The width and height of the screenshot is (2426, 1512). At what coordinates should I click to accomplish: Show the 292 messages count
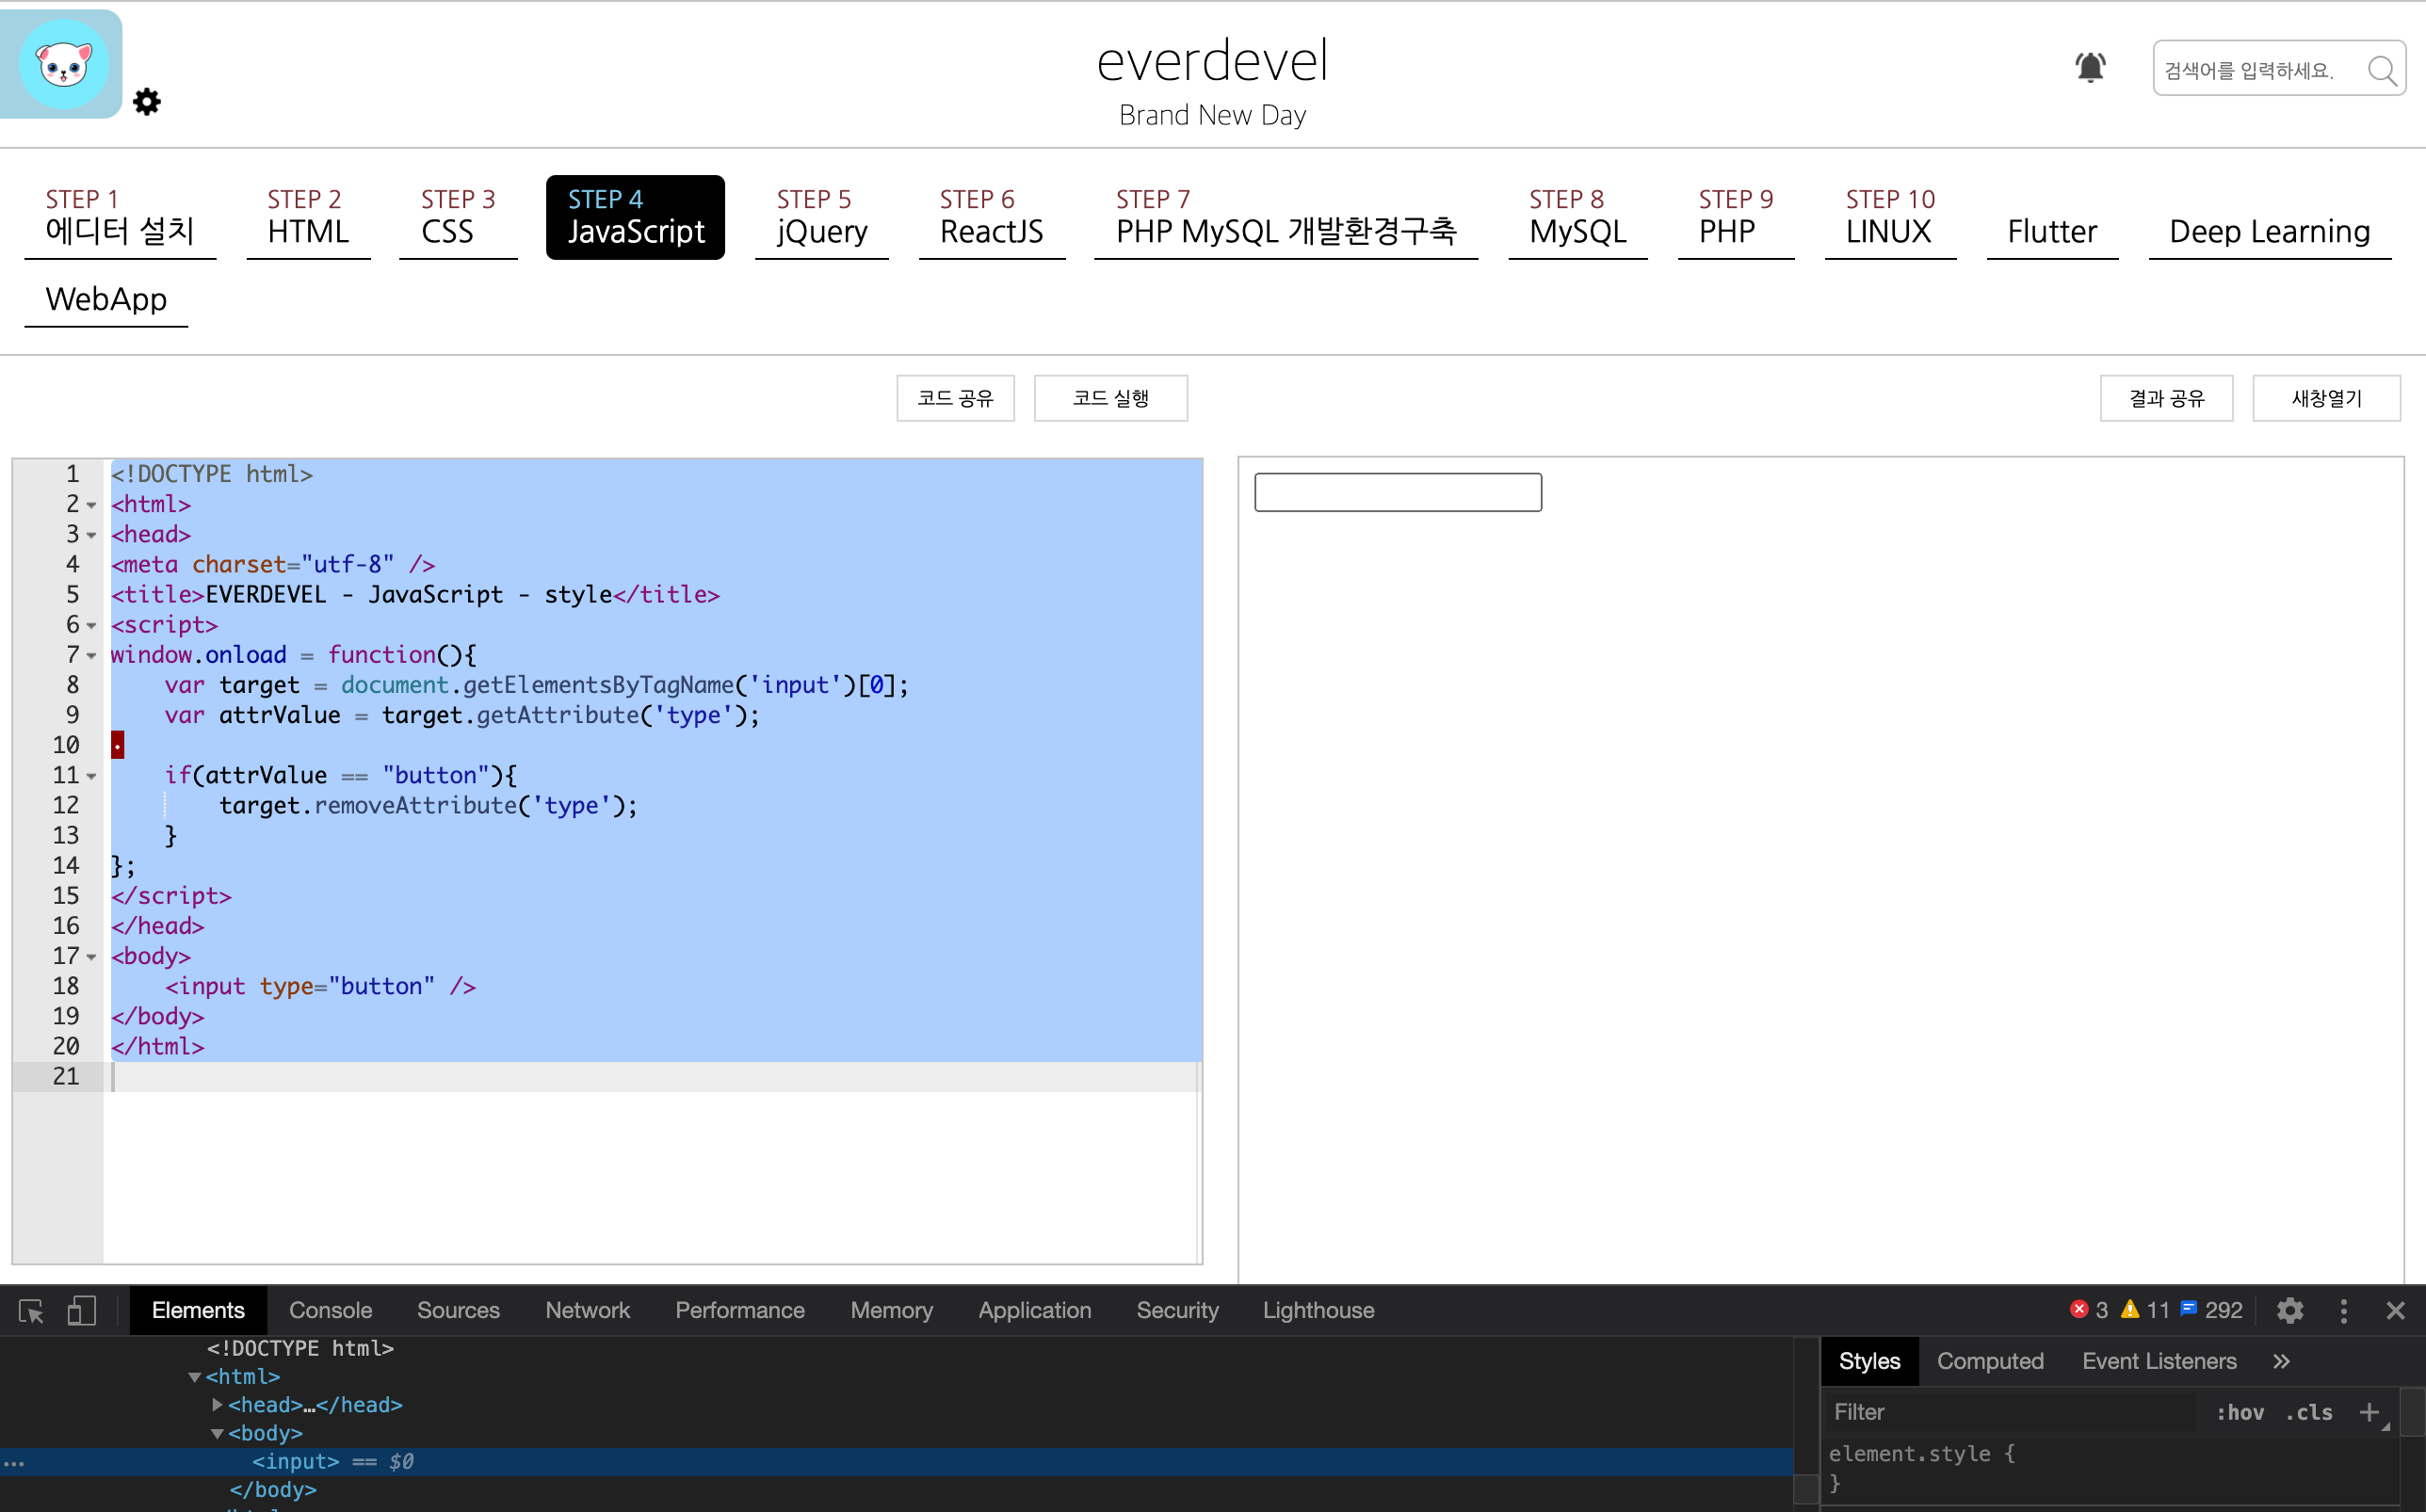coord(2212,1311)
